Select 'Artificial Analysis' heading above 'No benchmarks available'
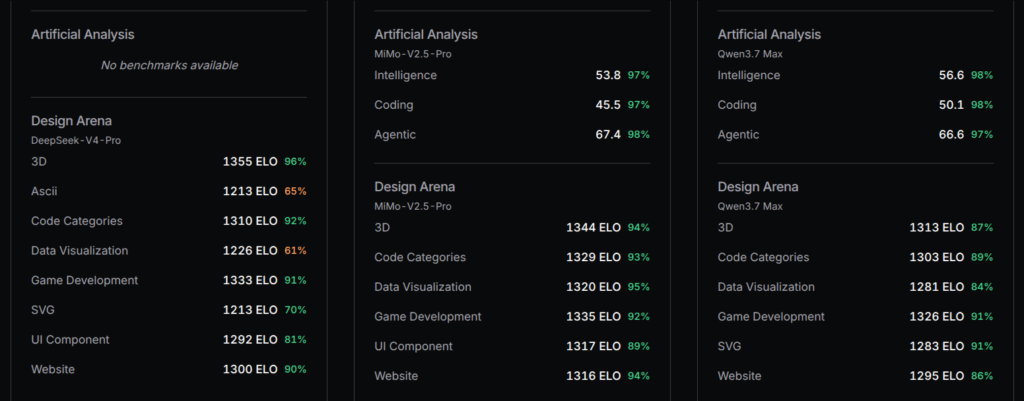Image resolution: width=1024 pixels, height=401 pixels. pos(83,35)
